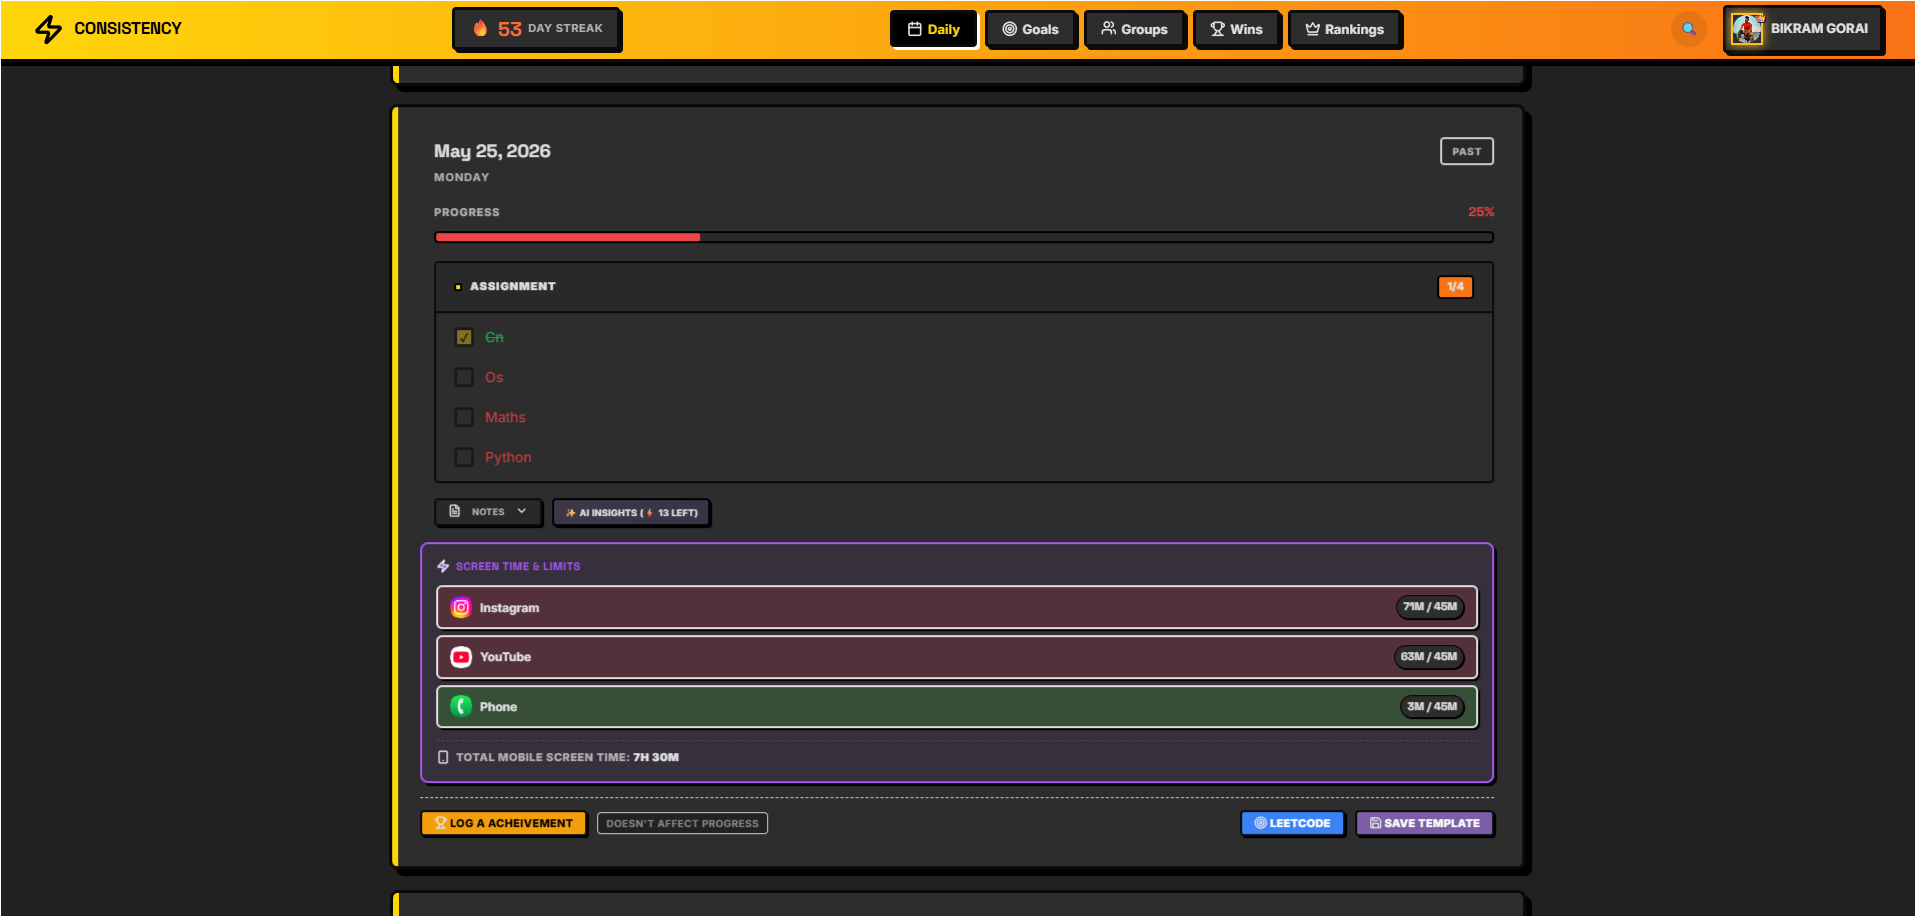Click the flame icon in day streak badge

480,28
